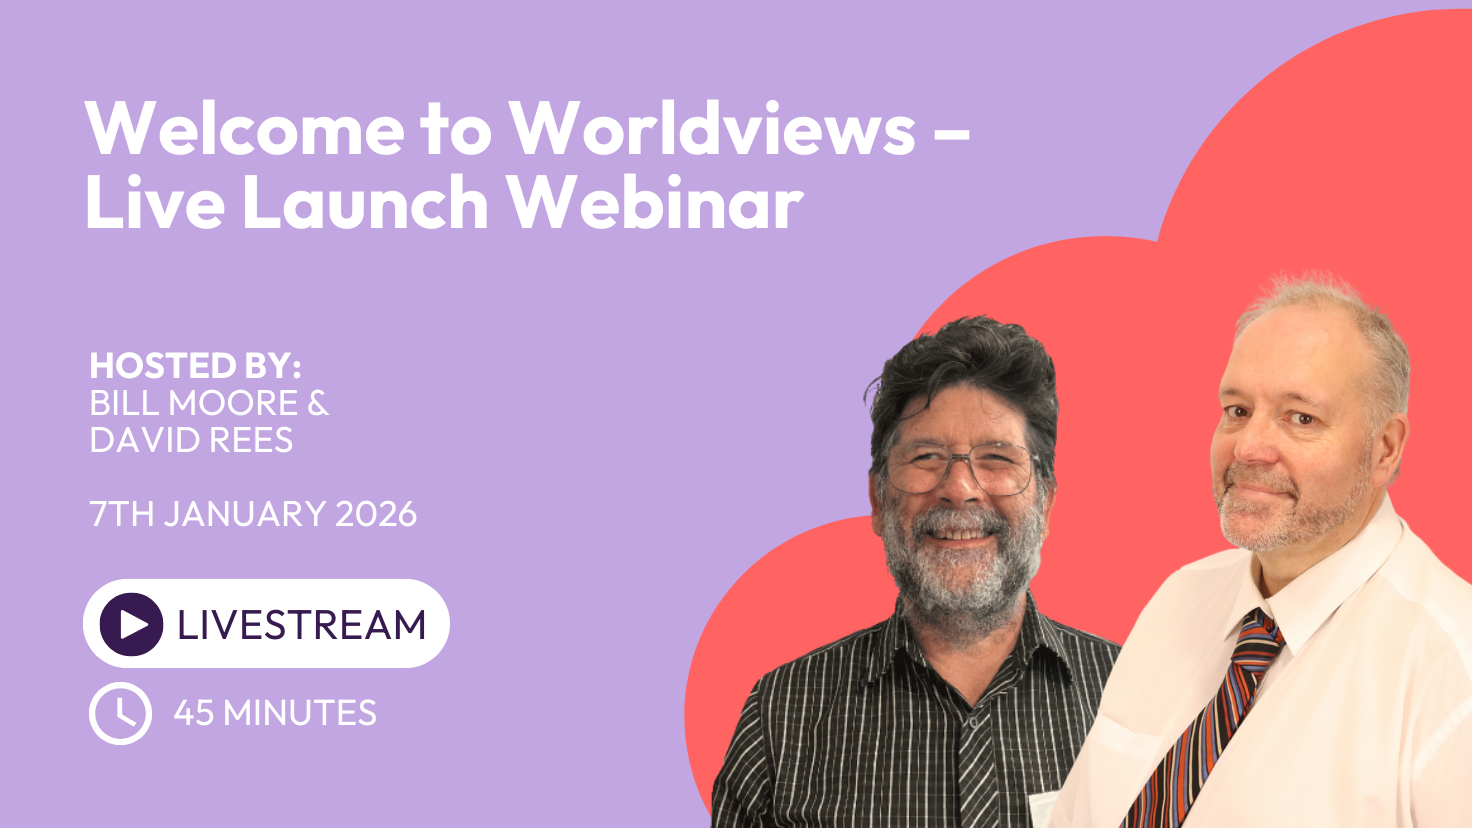
Task: Click the host name "DAVID REES"
Action: click(191, 440)
